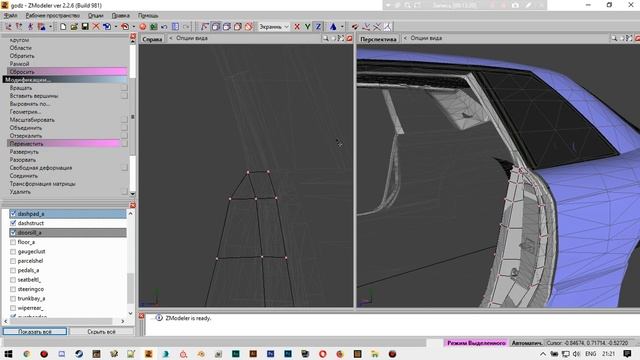Collapse the Модификации section header
The width and height of the screenshot is (640, 360).
(x=65, y=80)
